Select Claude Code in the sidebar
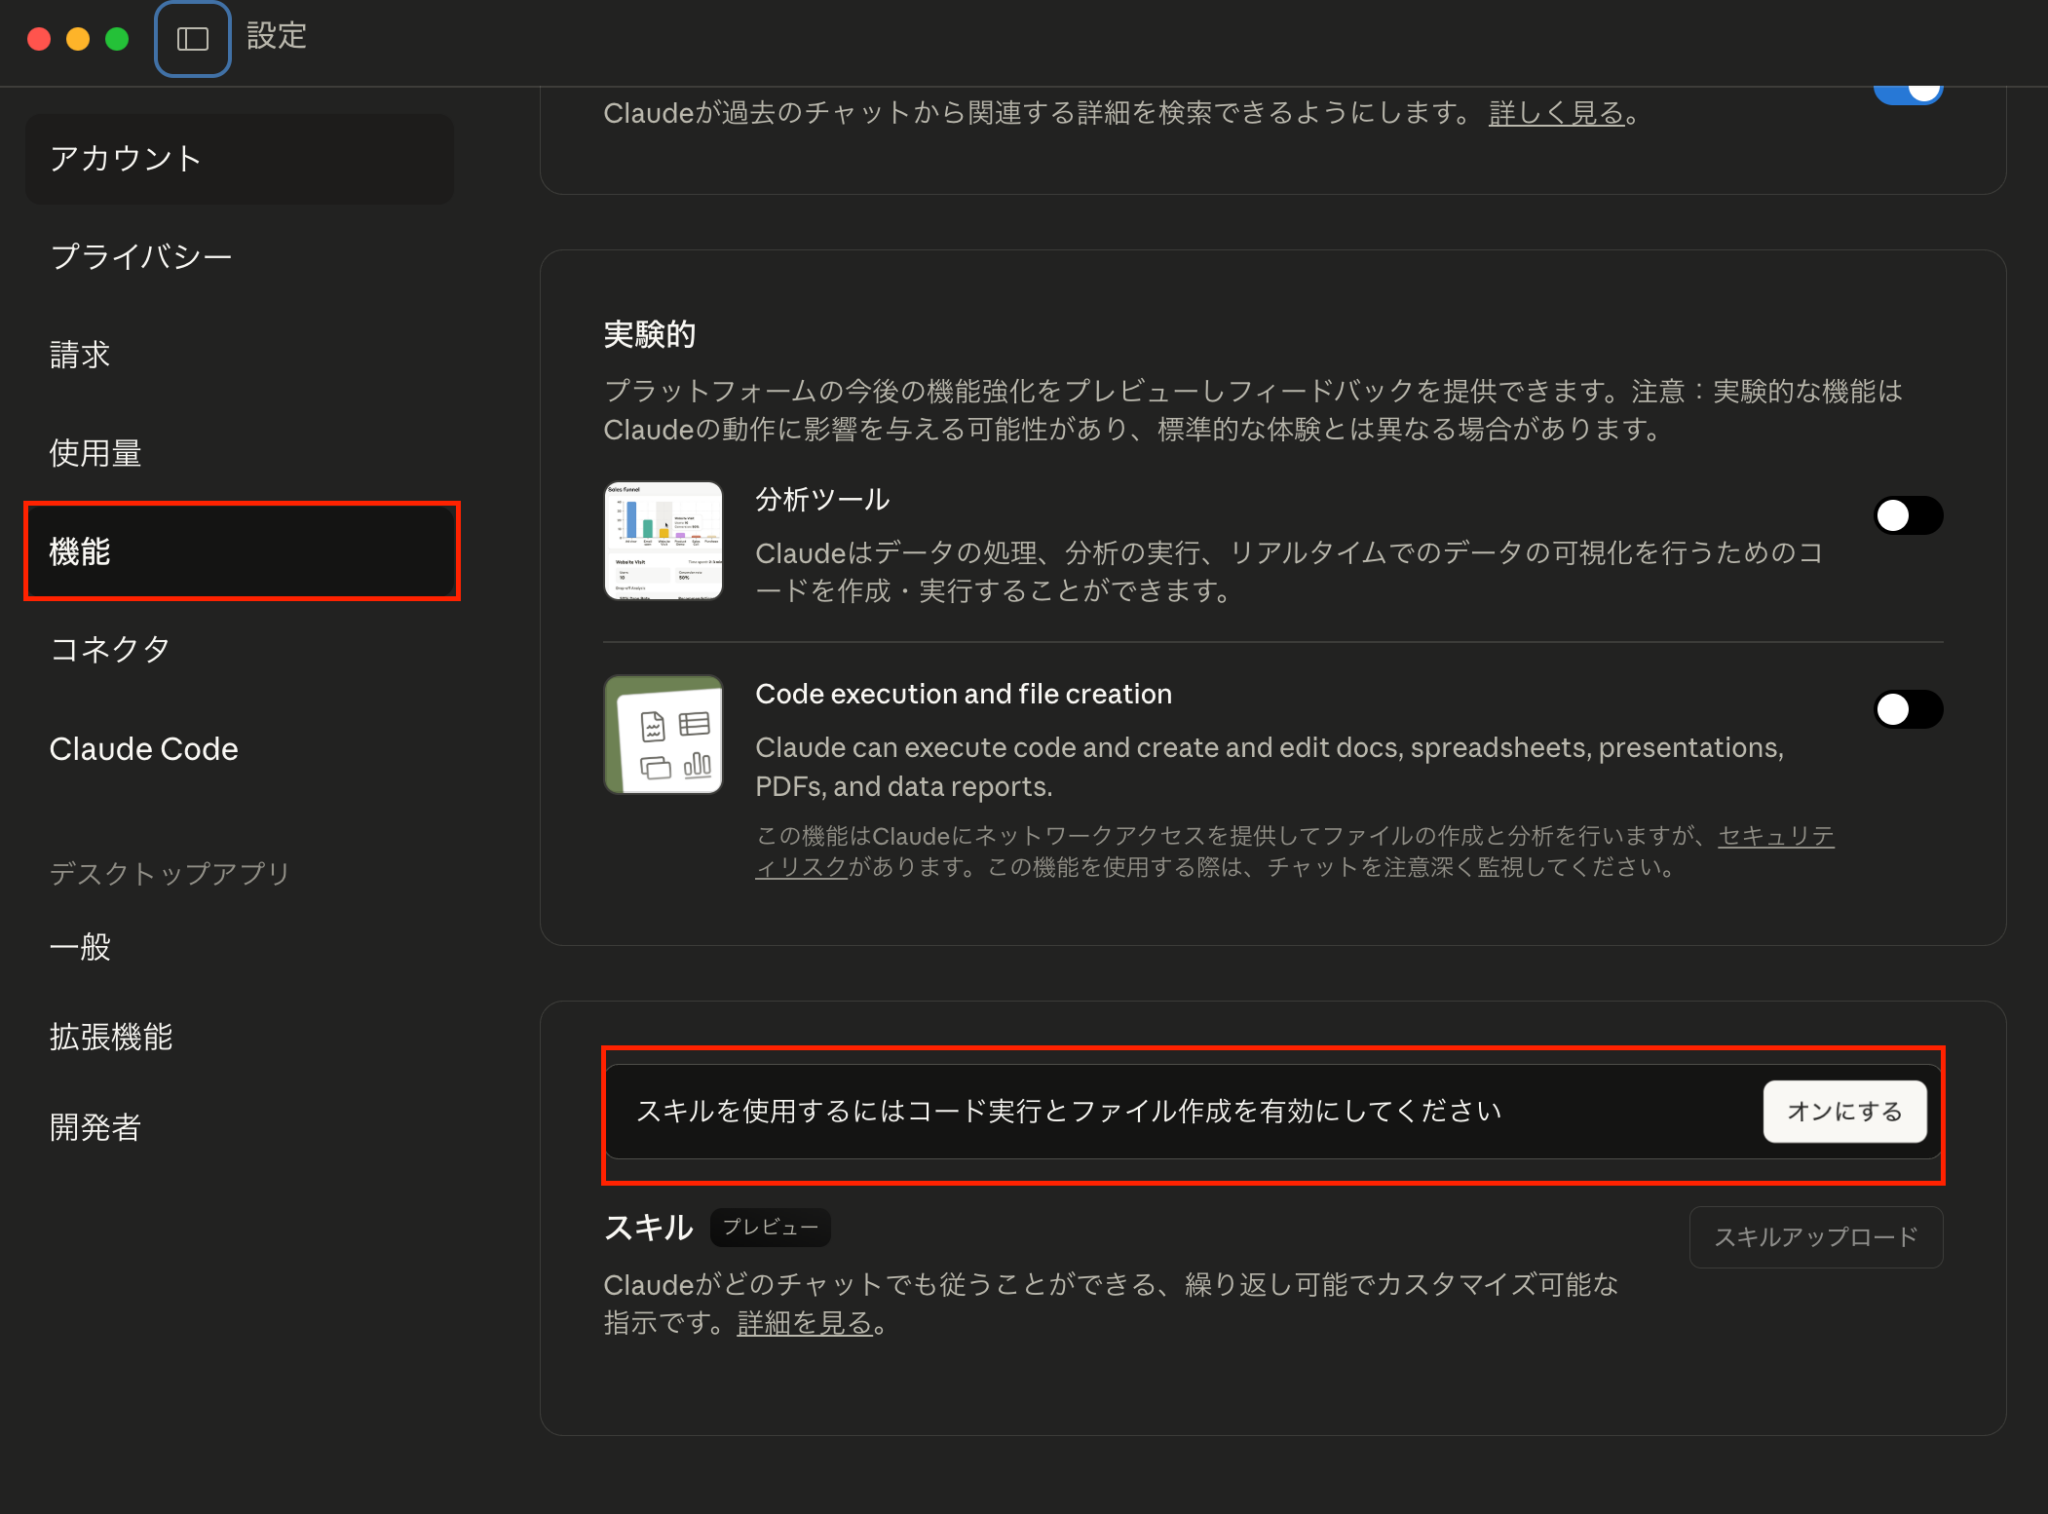 (x=143, y=748)
